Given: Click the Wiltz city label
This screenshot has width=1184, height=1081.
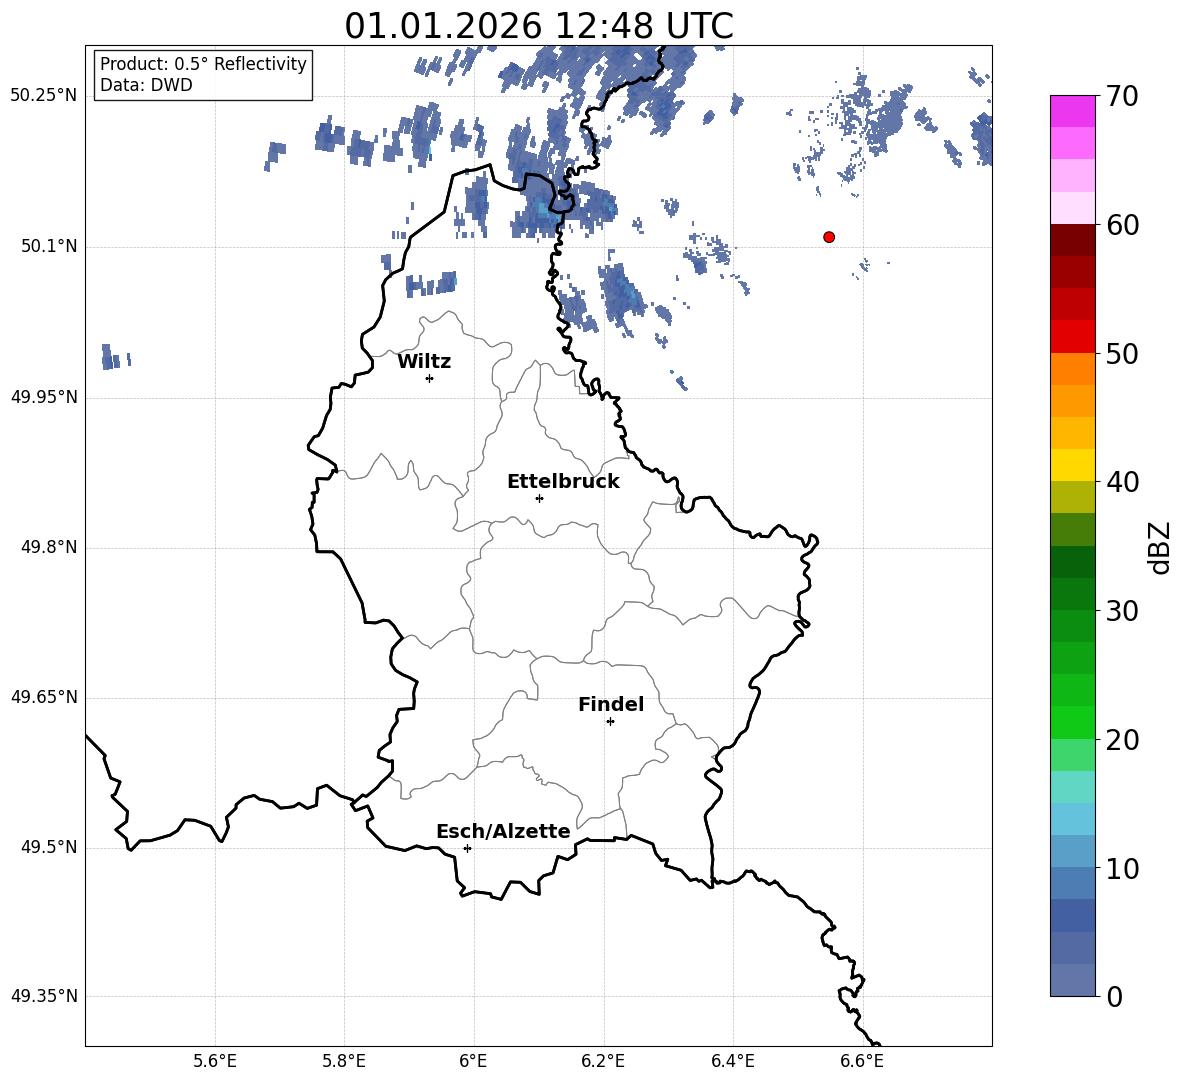Looking at the screenshot, I should [424, 362].
